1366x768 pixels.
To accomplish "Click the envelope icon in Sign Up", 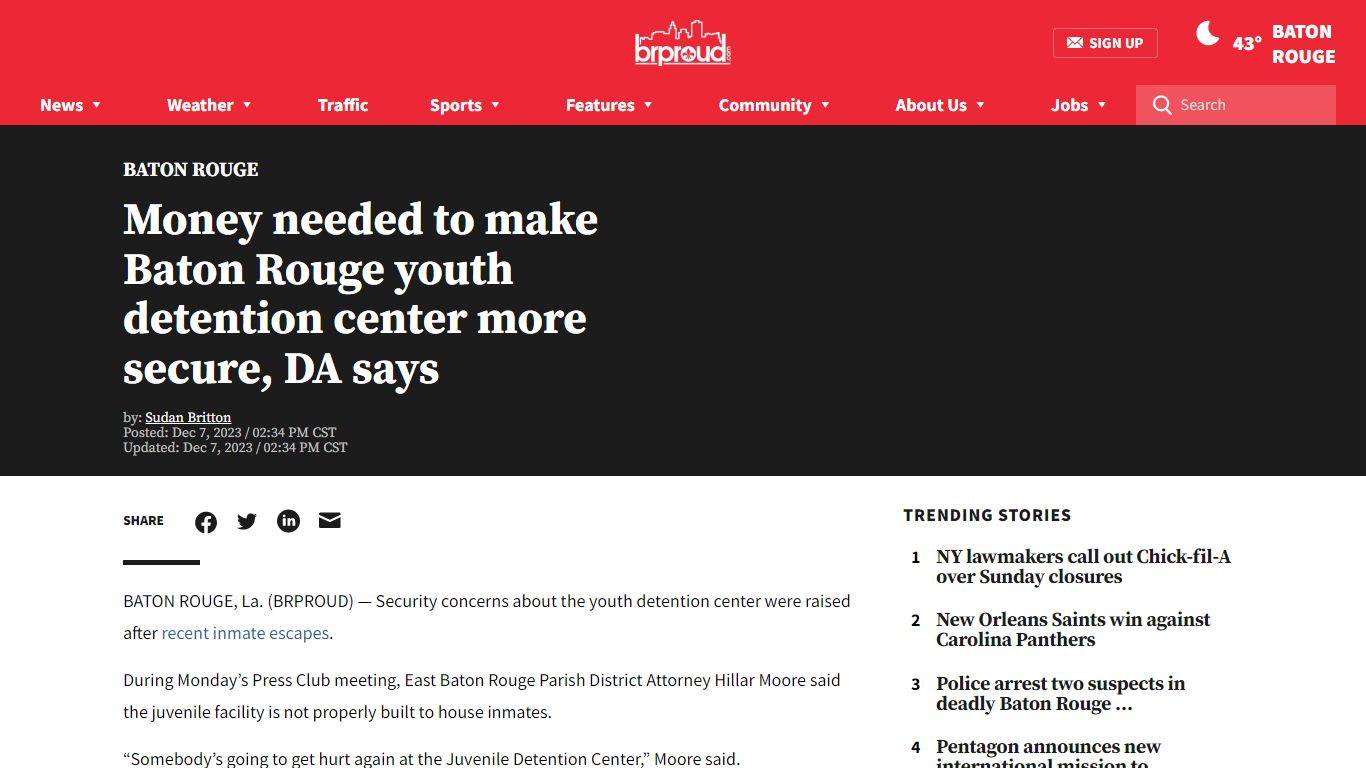I will coord(1075,43).
